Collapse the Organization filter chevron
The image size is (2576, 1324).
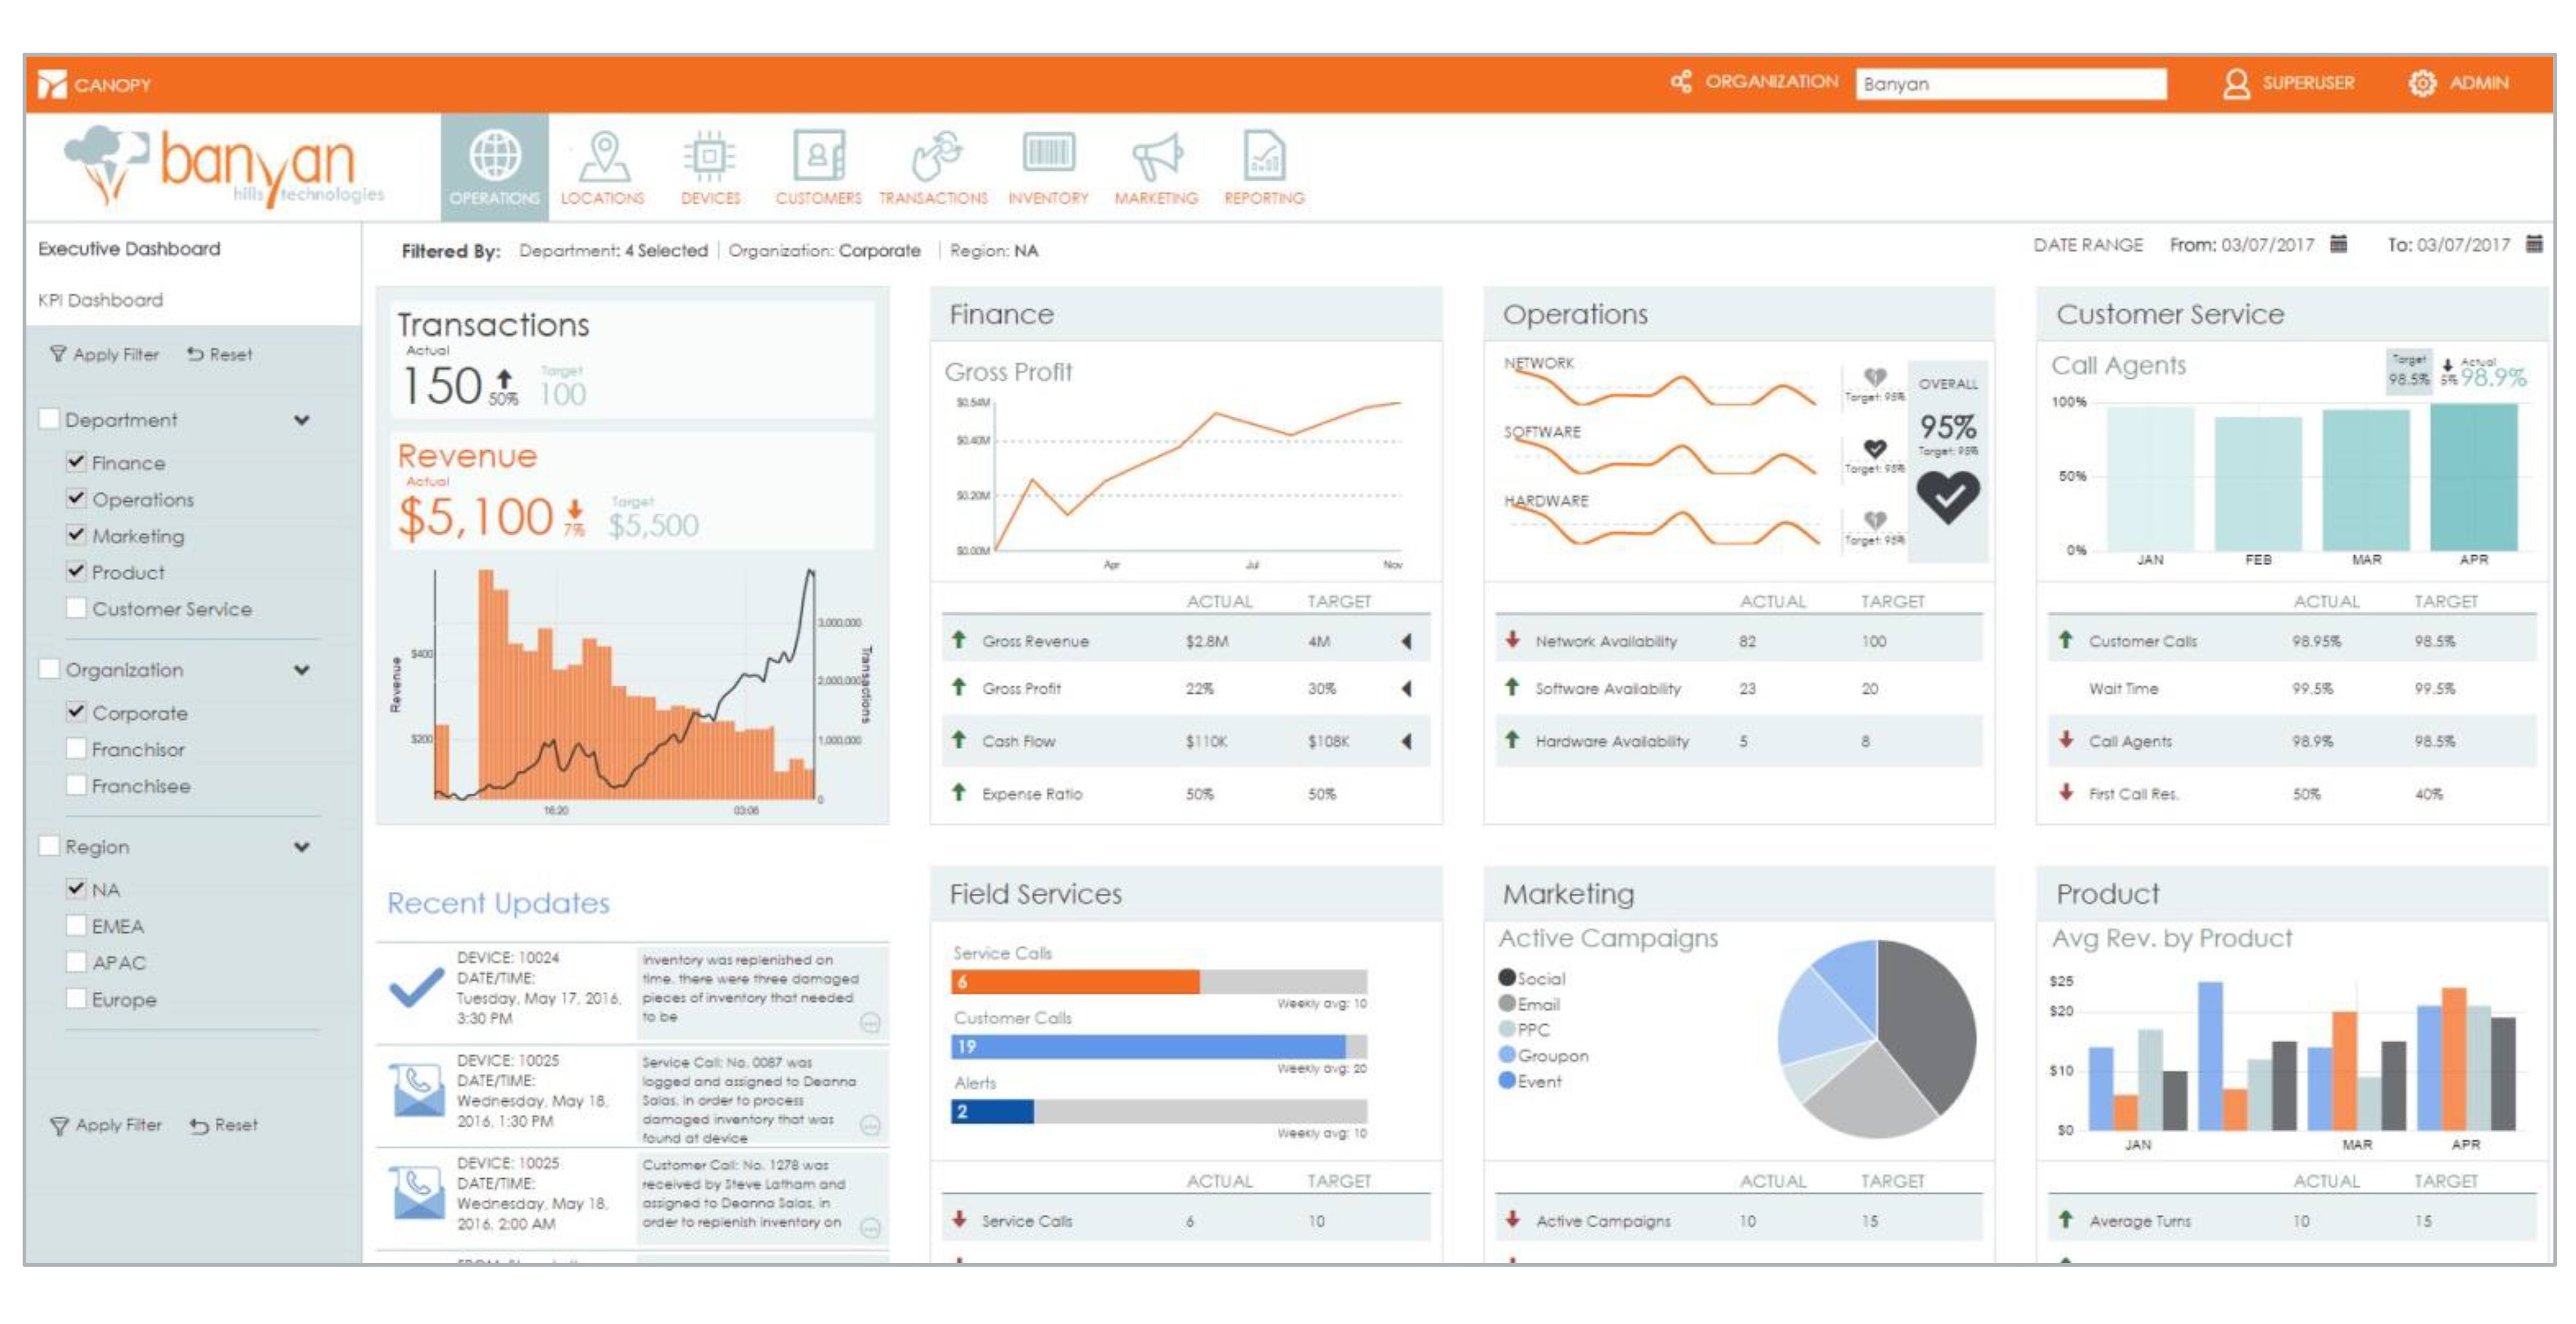pos(302,670)
